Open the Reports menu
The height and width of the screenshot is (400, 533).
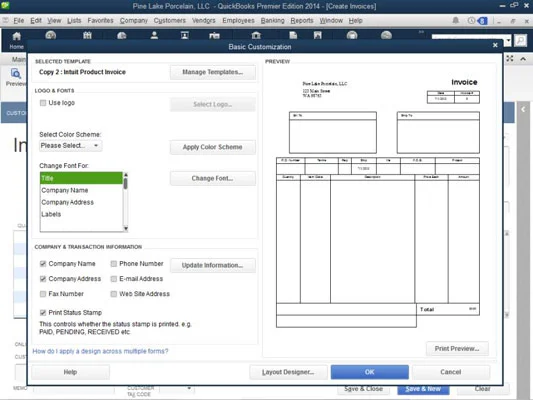(302, 21)
